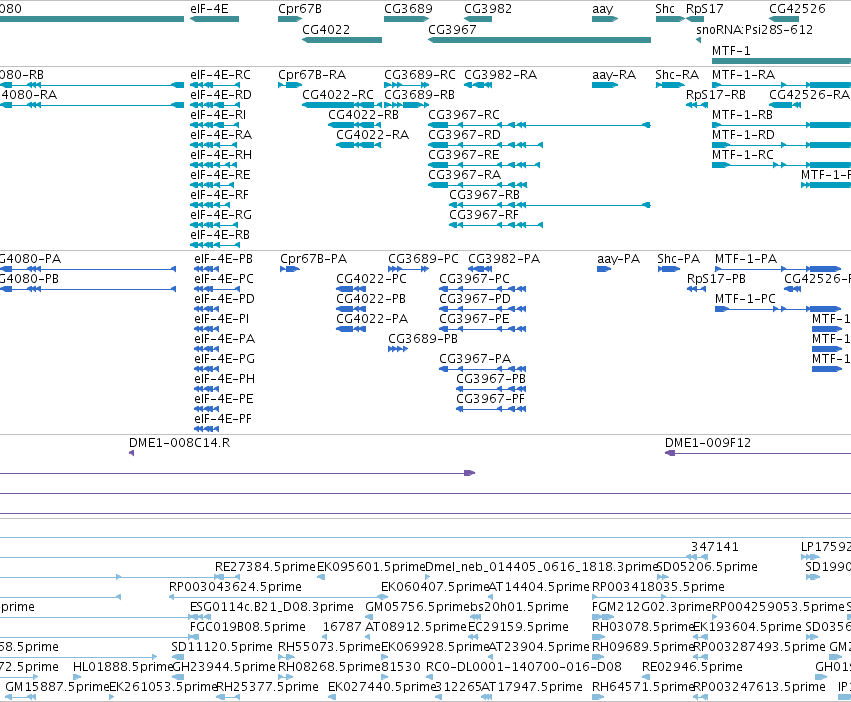
Task: Click EST FGC019B08.5prime
Action: pos(247,627)
